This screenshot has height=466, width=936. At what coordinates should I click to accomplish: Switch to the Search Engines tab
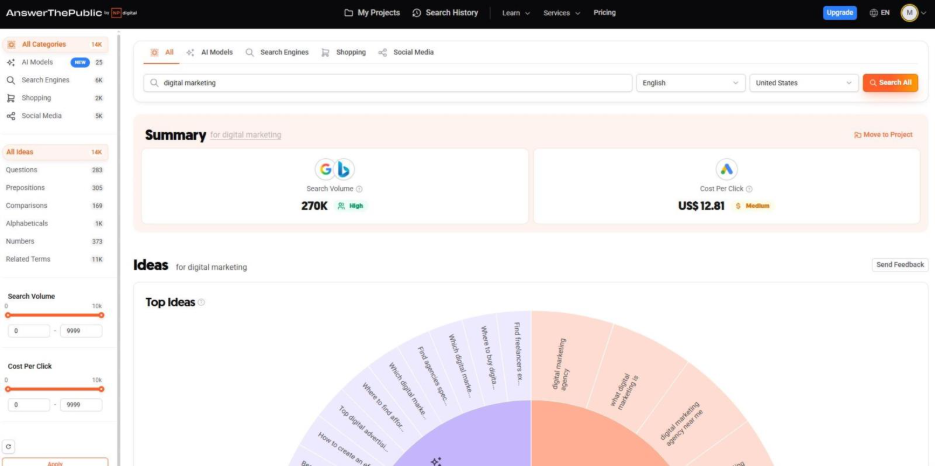[277, 52]
